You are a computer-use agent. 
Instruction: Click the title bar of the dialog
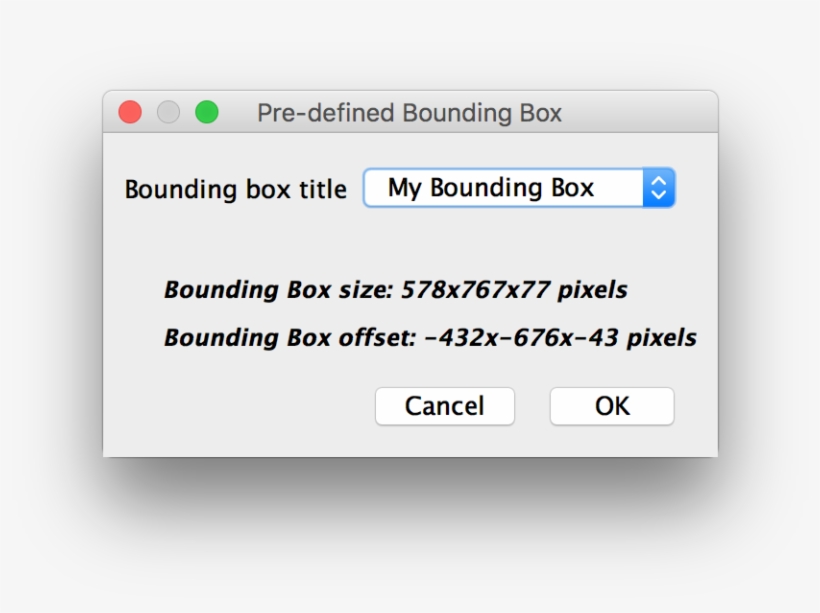411,112
